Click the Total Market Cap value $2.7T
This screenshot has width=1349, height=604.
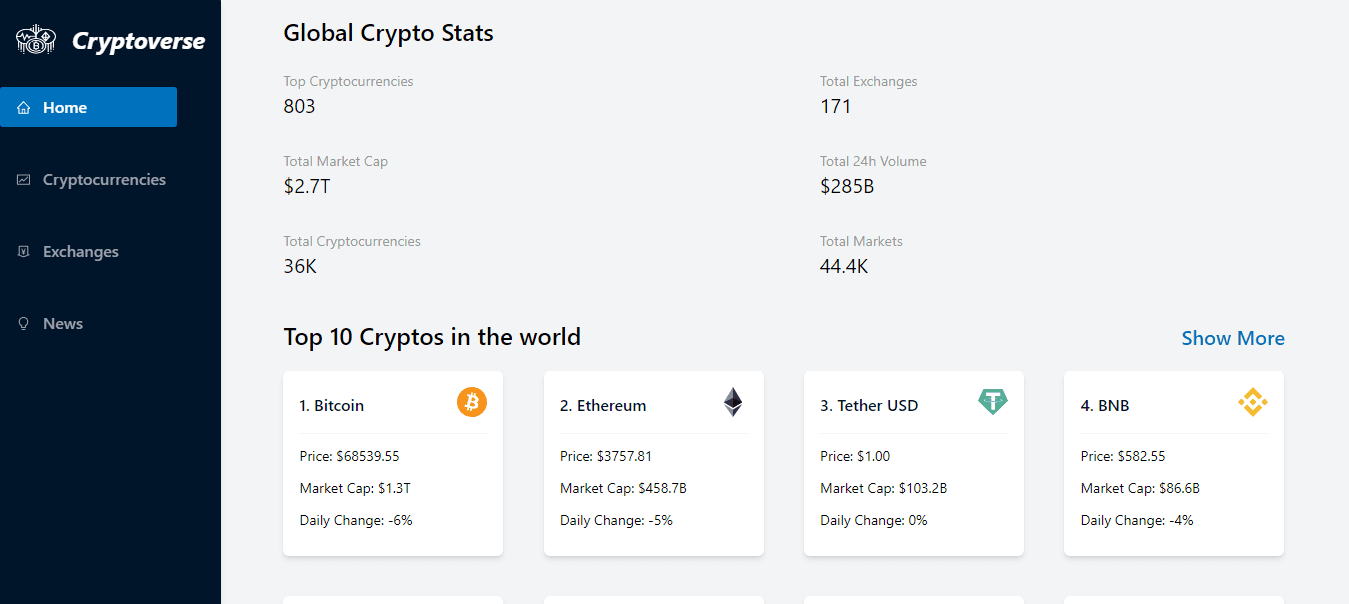pyautogui.click(x=306, y=186)
